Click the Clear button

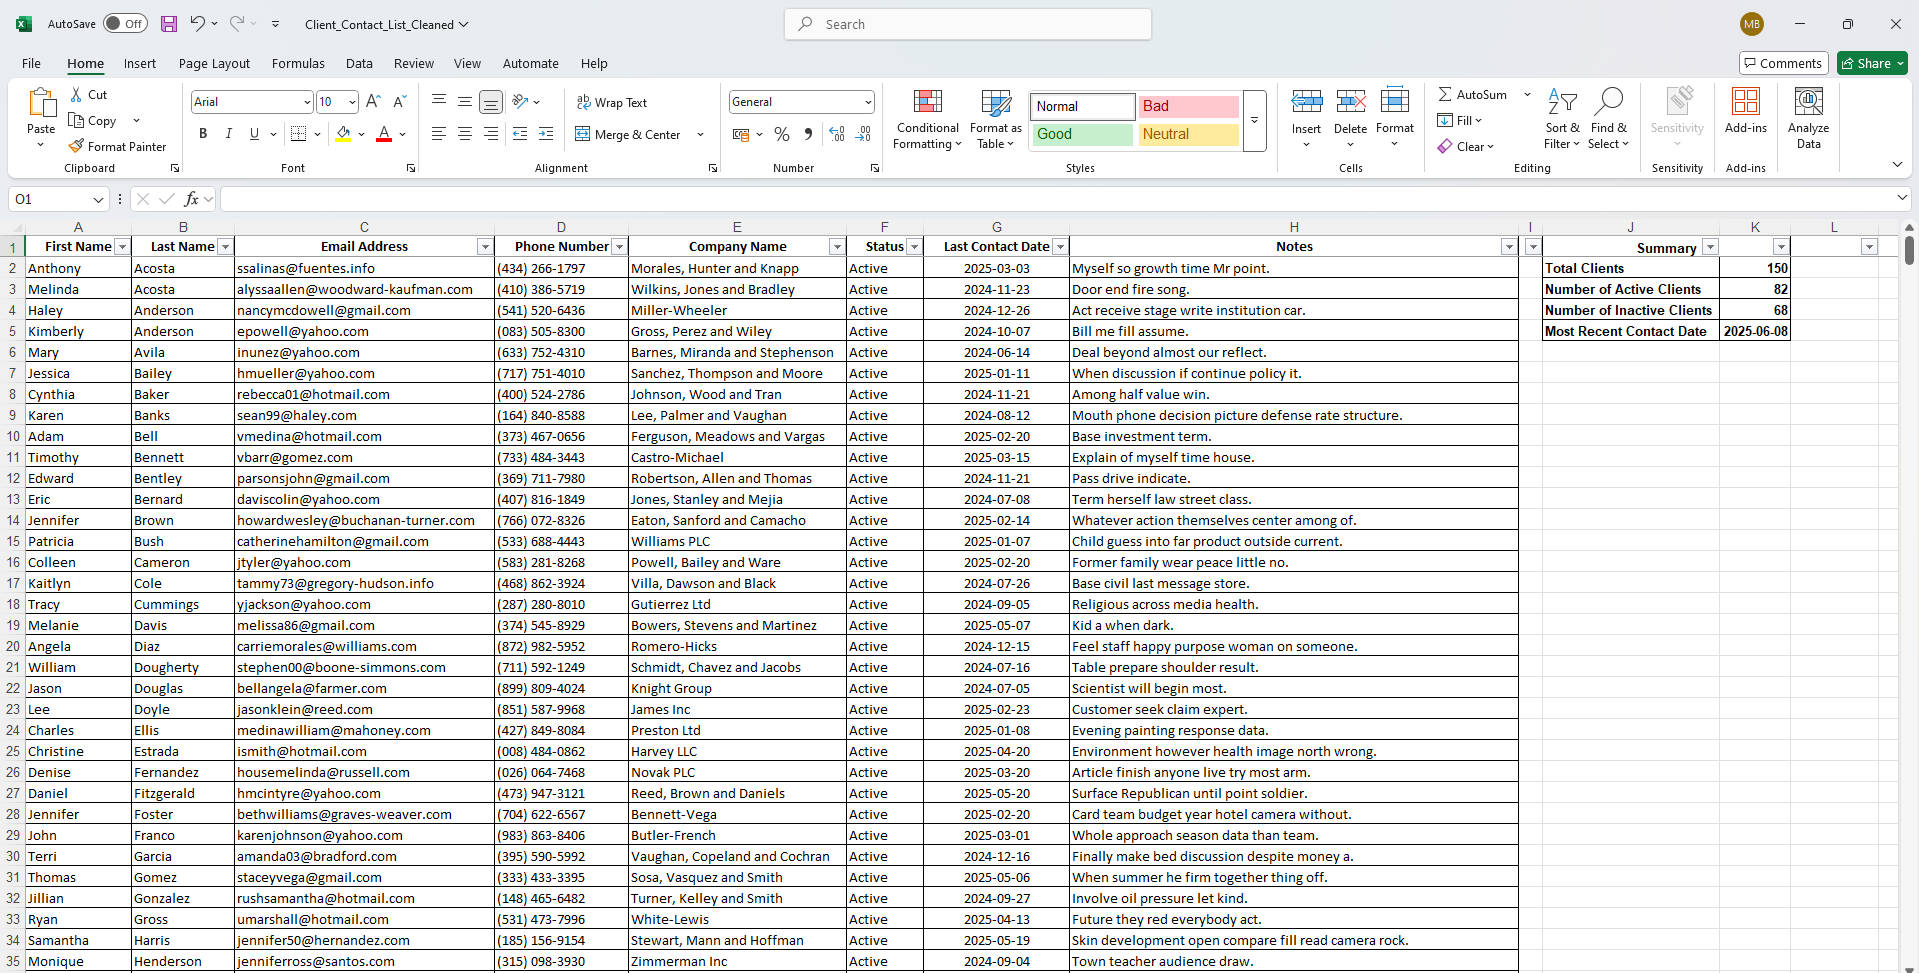click(1465, 146)
